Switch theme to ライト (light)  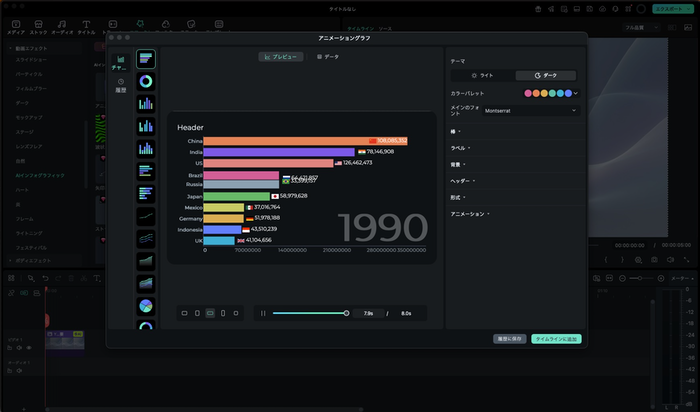pos(483,75)
